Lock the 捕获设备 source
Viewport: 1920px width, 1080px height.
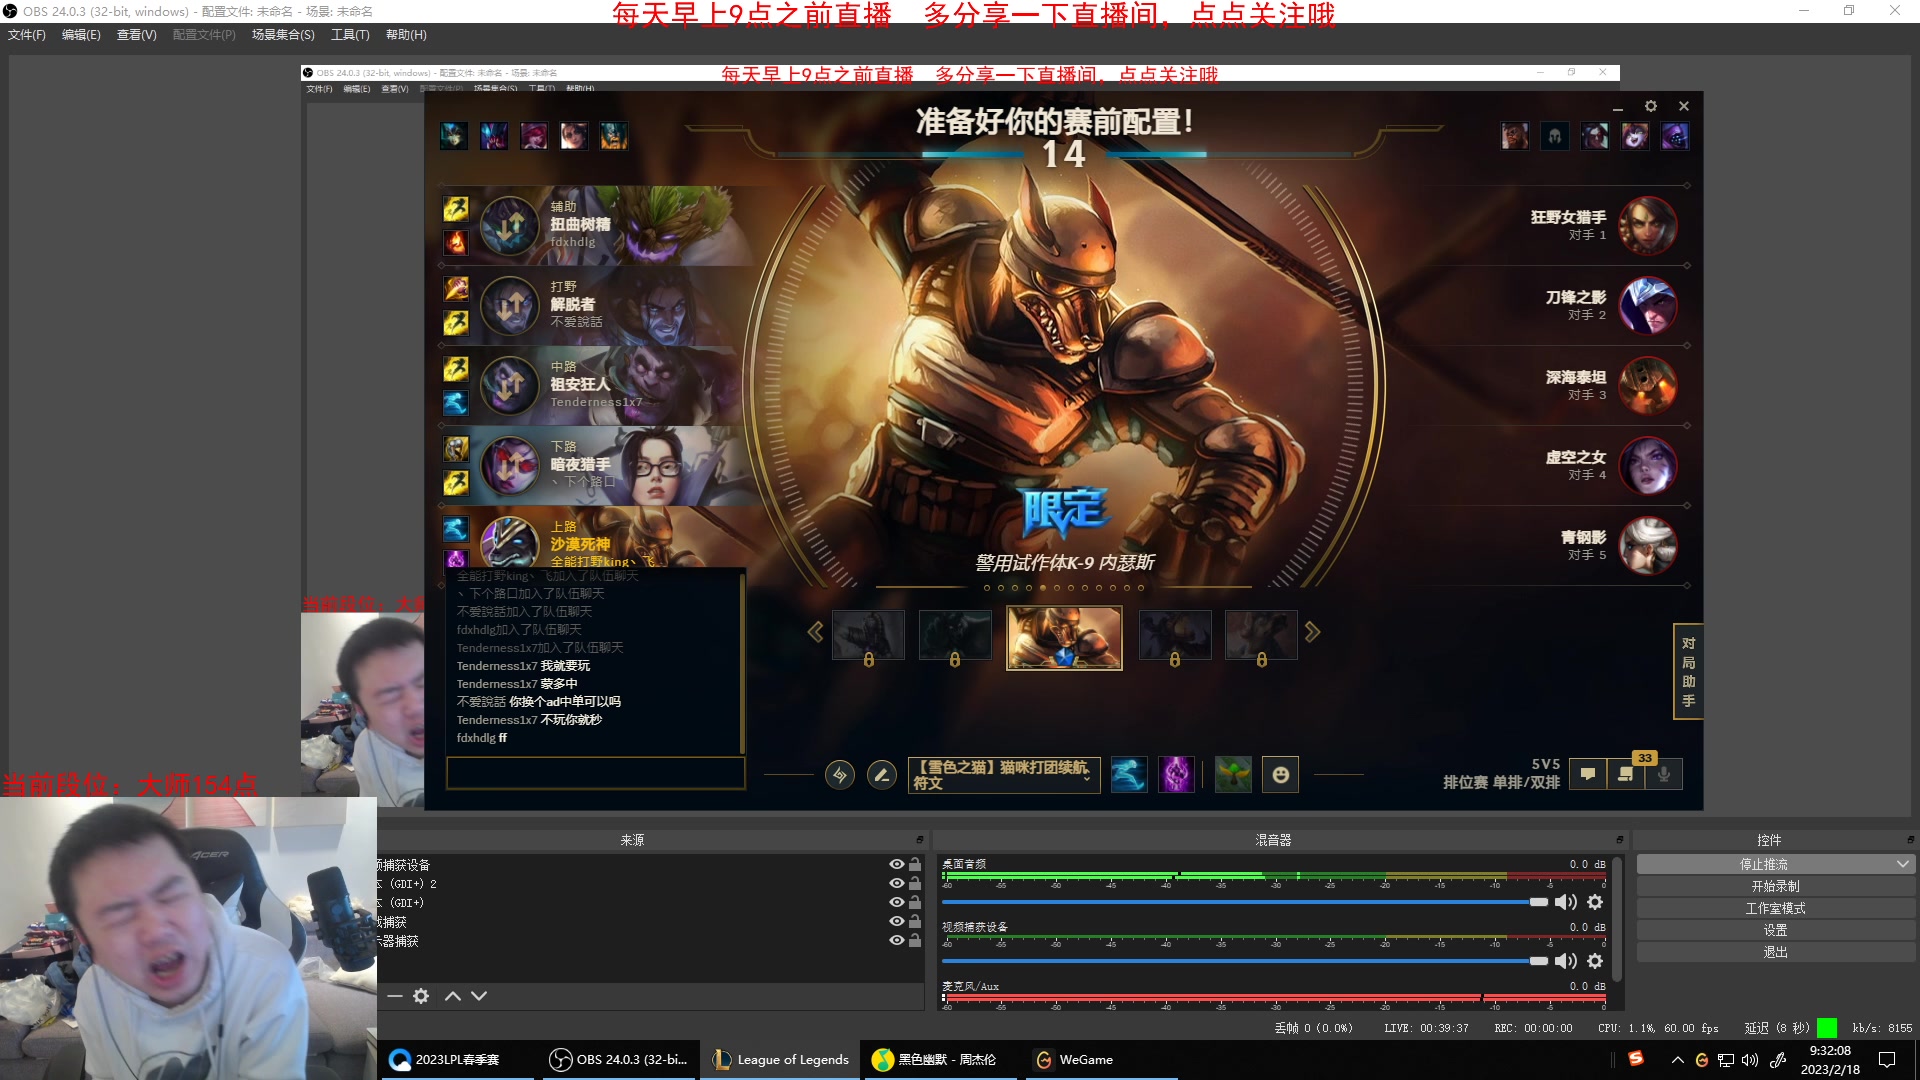tap(915, 865)
